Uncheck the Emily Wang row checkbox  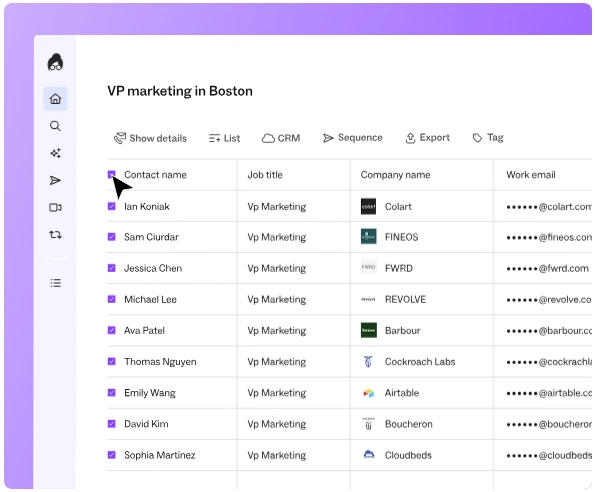coord(111,392)
